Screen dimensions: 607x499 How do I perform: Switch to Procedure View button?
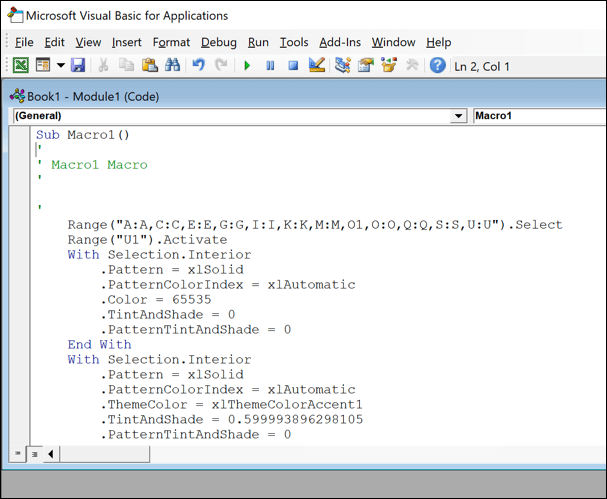click(18, 453)
